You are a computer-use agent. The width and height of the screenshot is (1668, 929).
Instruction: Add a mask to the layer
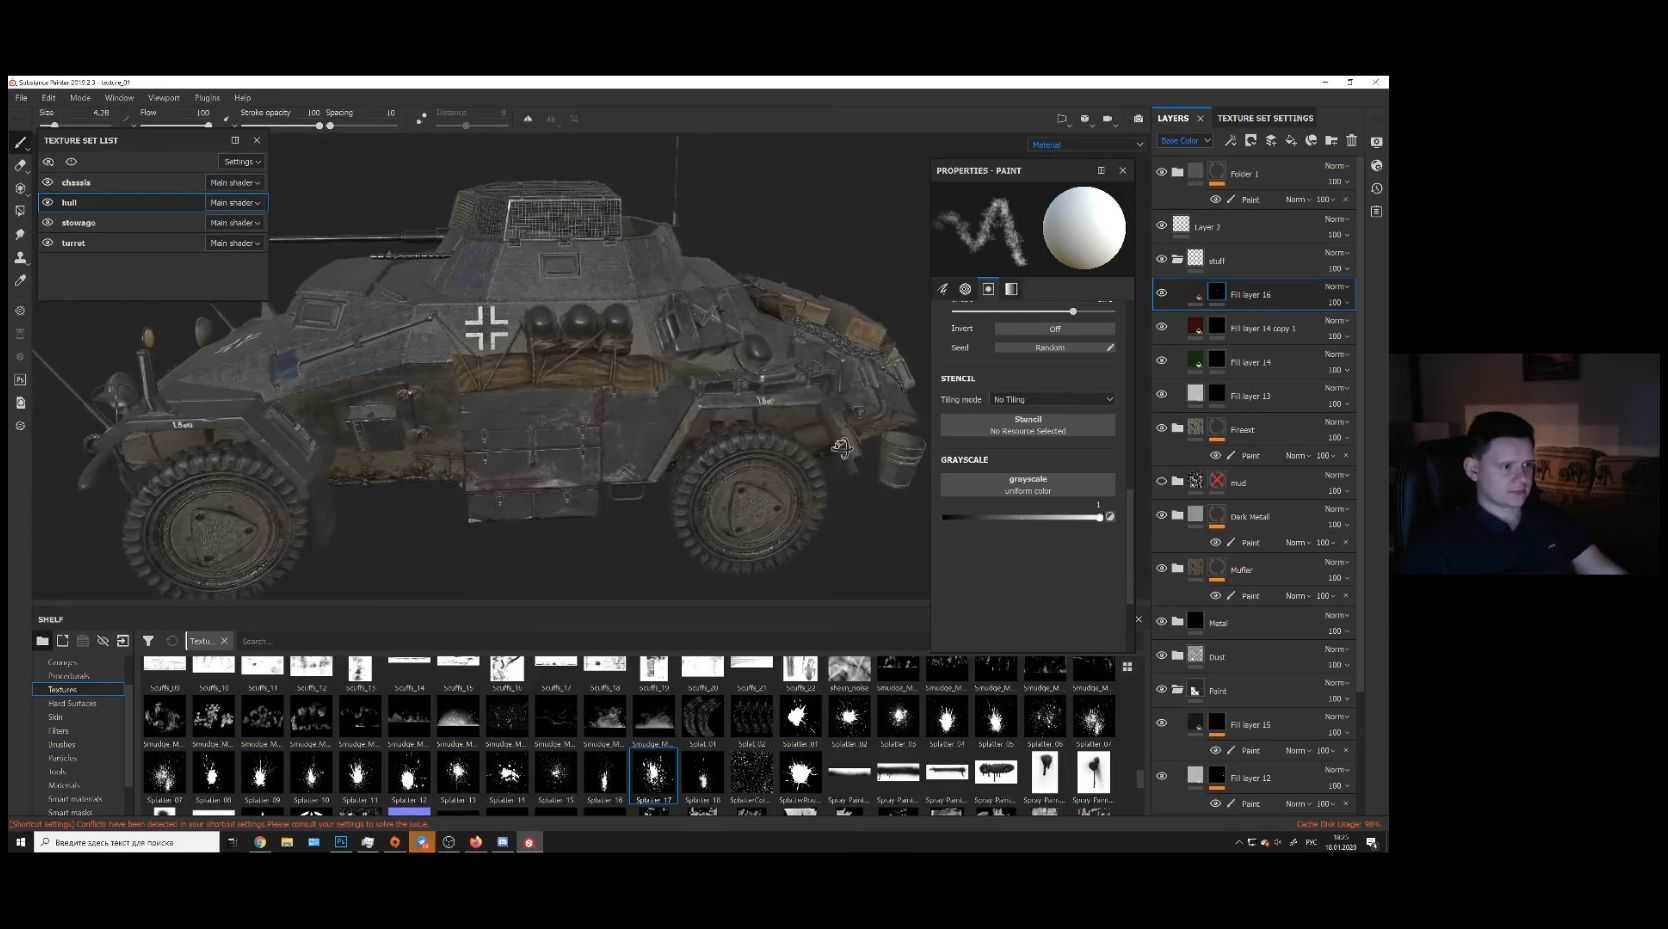(1251, 141)
